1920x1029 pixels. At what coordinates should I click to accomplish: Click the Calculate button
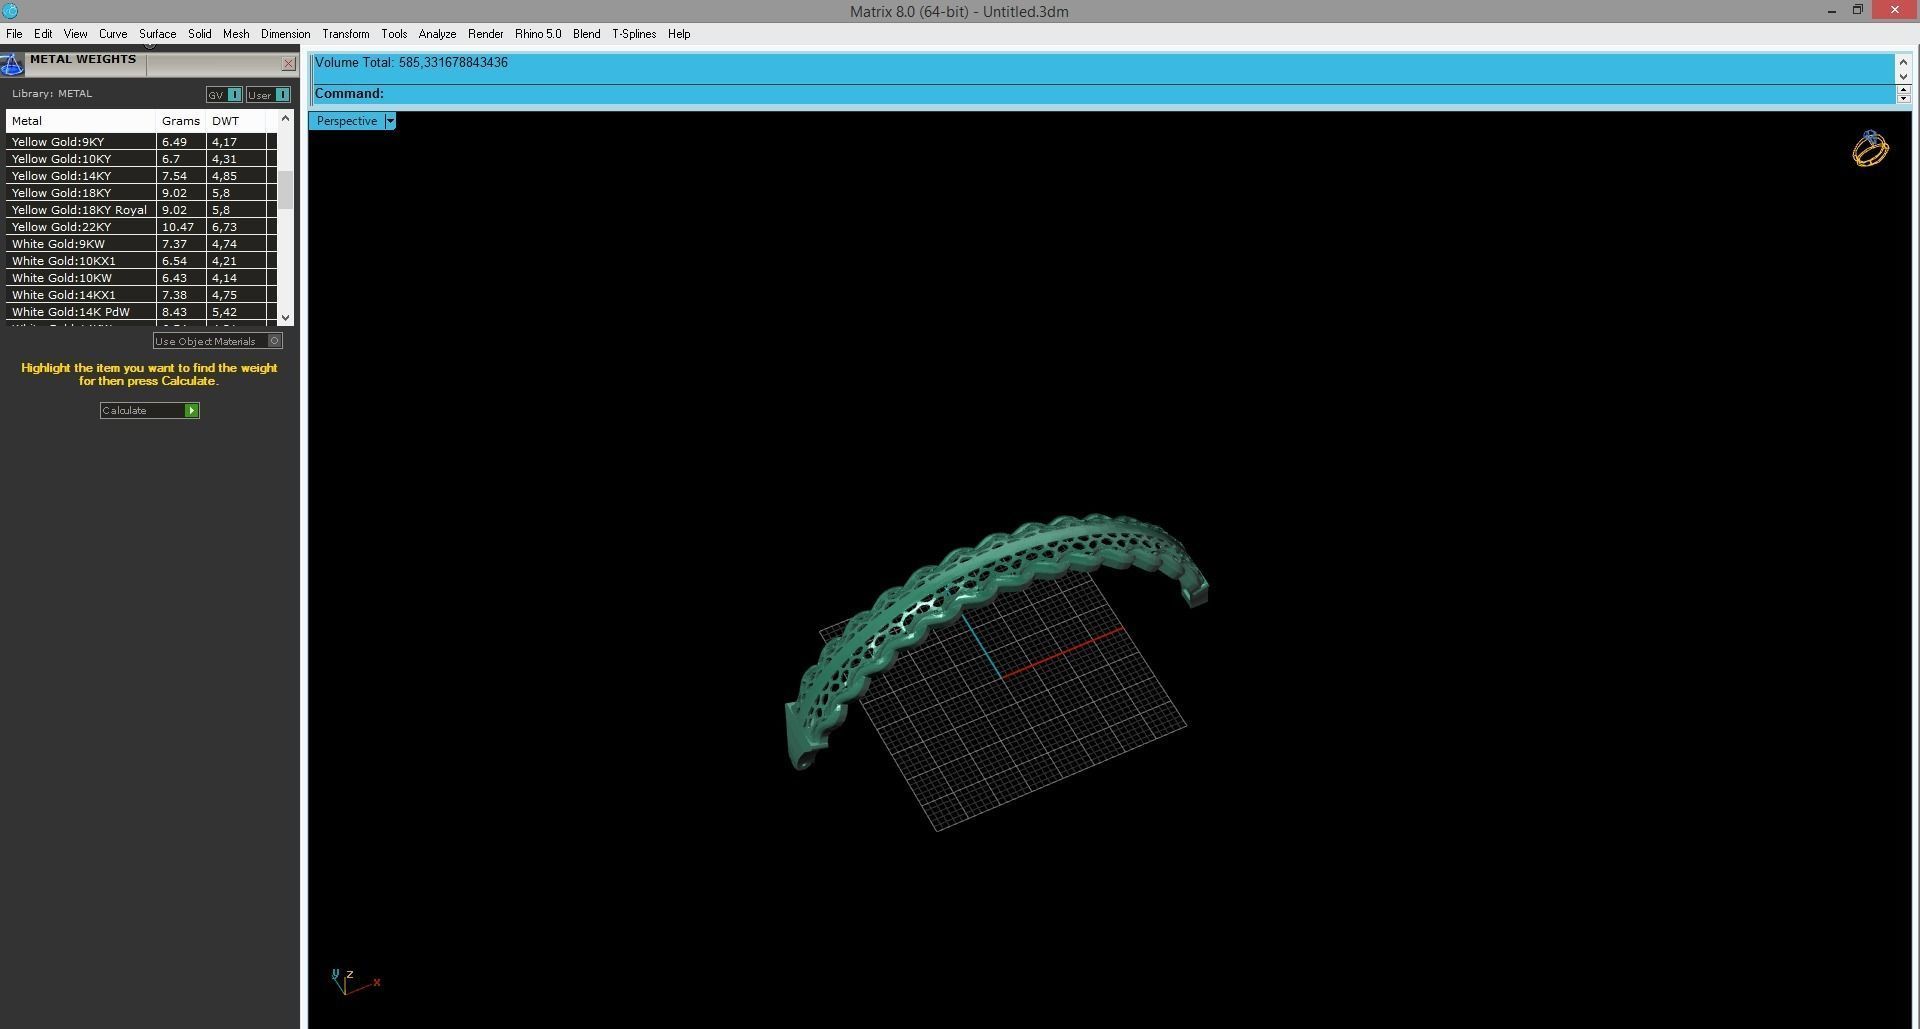pyautogui.click(x=150, y=411)
